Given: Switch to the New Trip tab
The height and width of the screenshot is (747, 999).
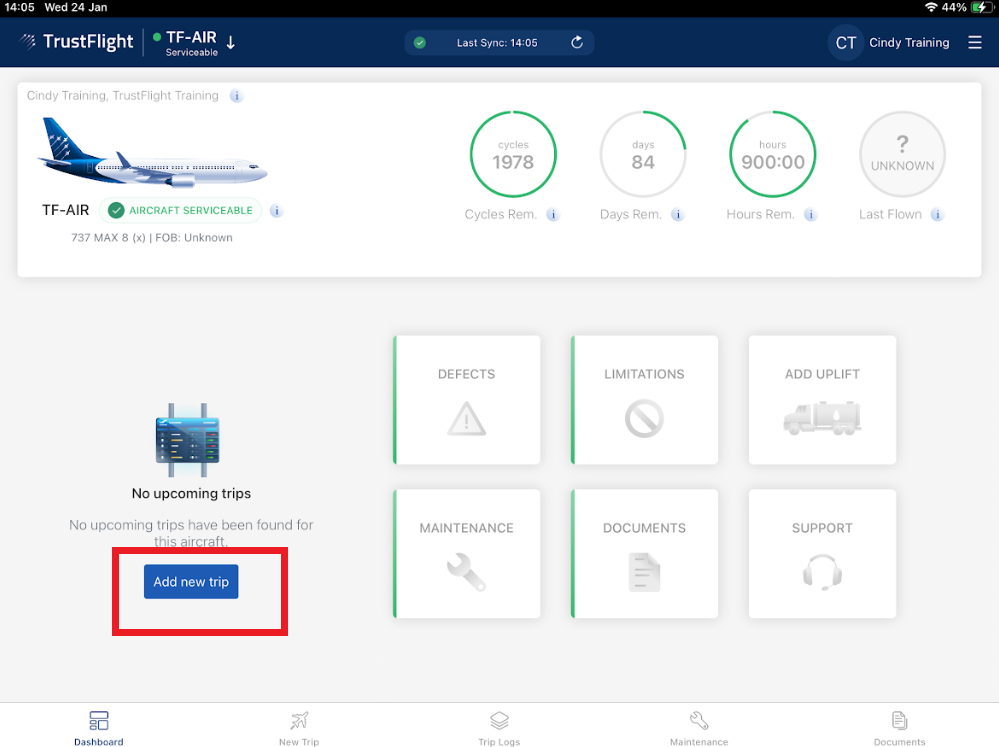Looking at the screenshot, I should pyautogui.click(x=299, y=728).
